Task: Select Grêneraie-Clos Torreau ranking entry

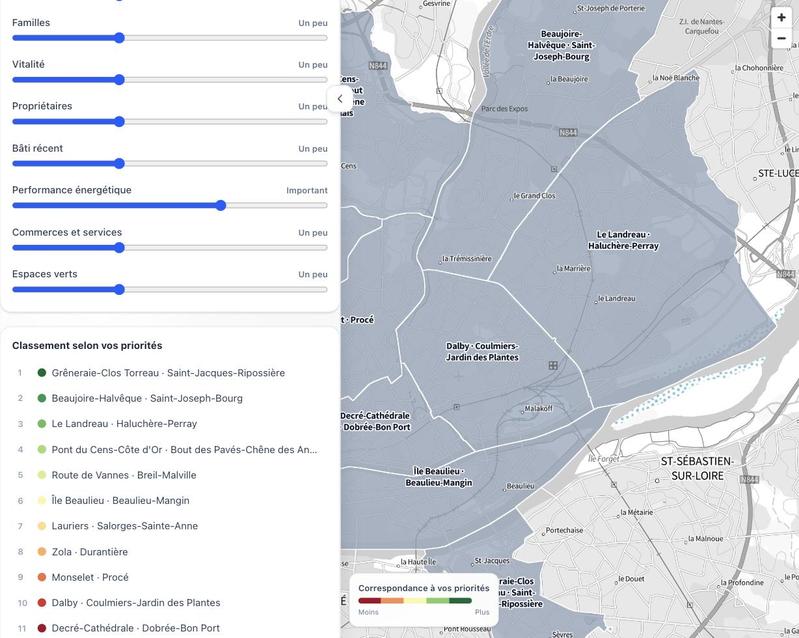Action: 170,373
